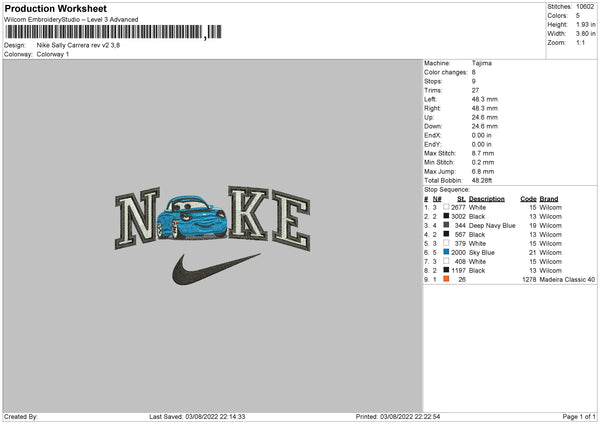Click the 'N#' column header

point(437,199)
